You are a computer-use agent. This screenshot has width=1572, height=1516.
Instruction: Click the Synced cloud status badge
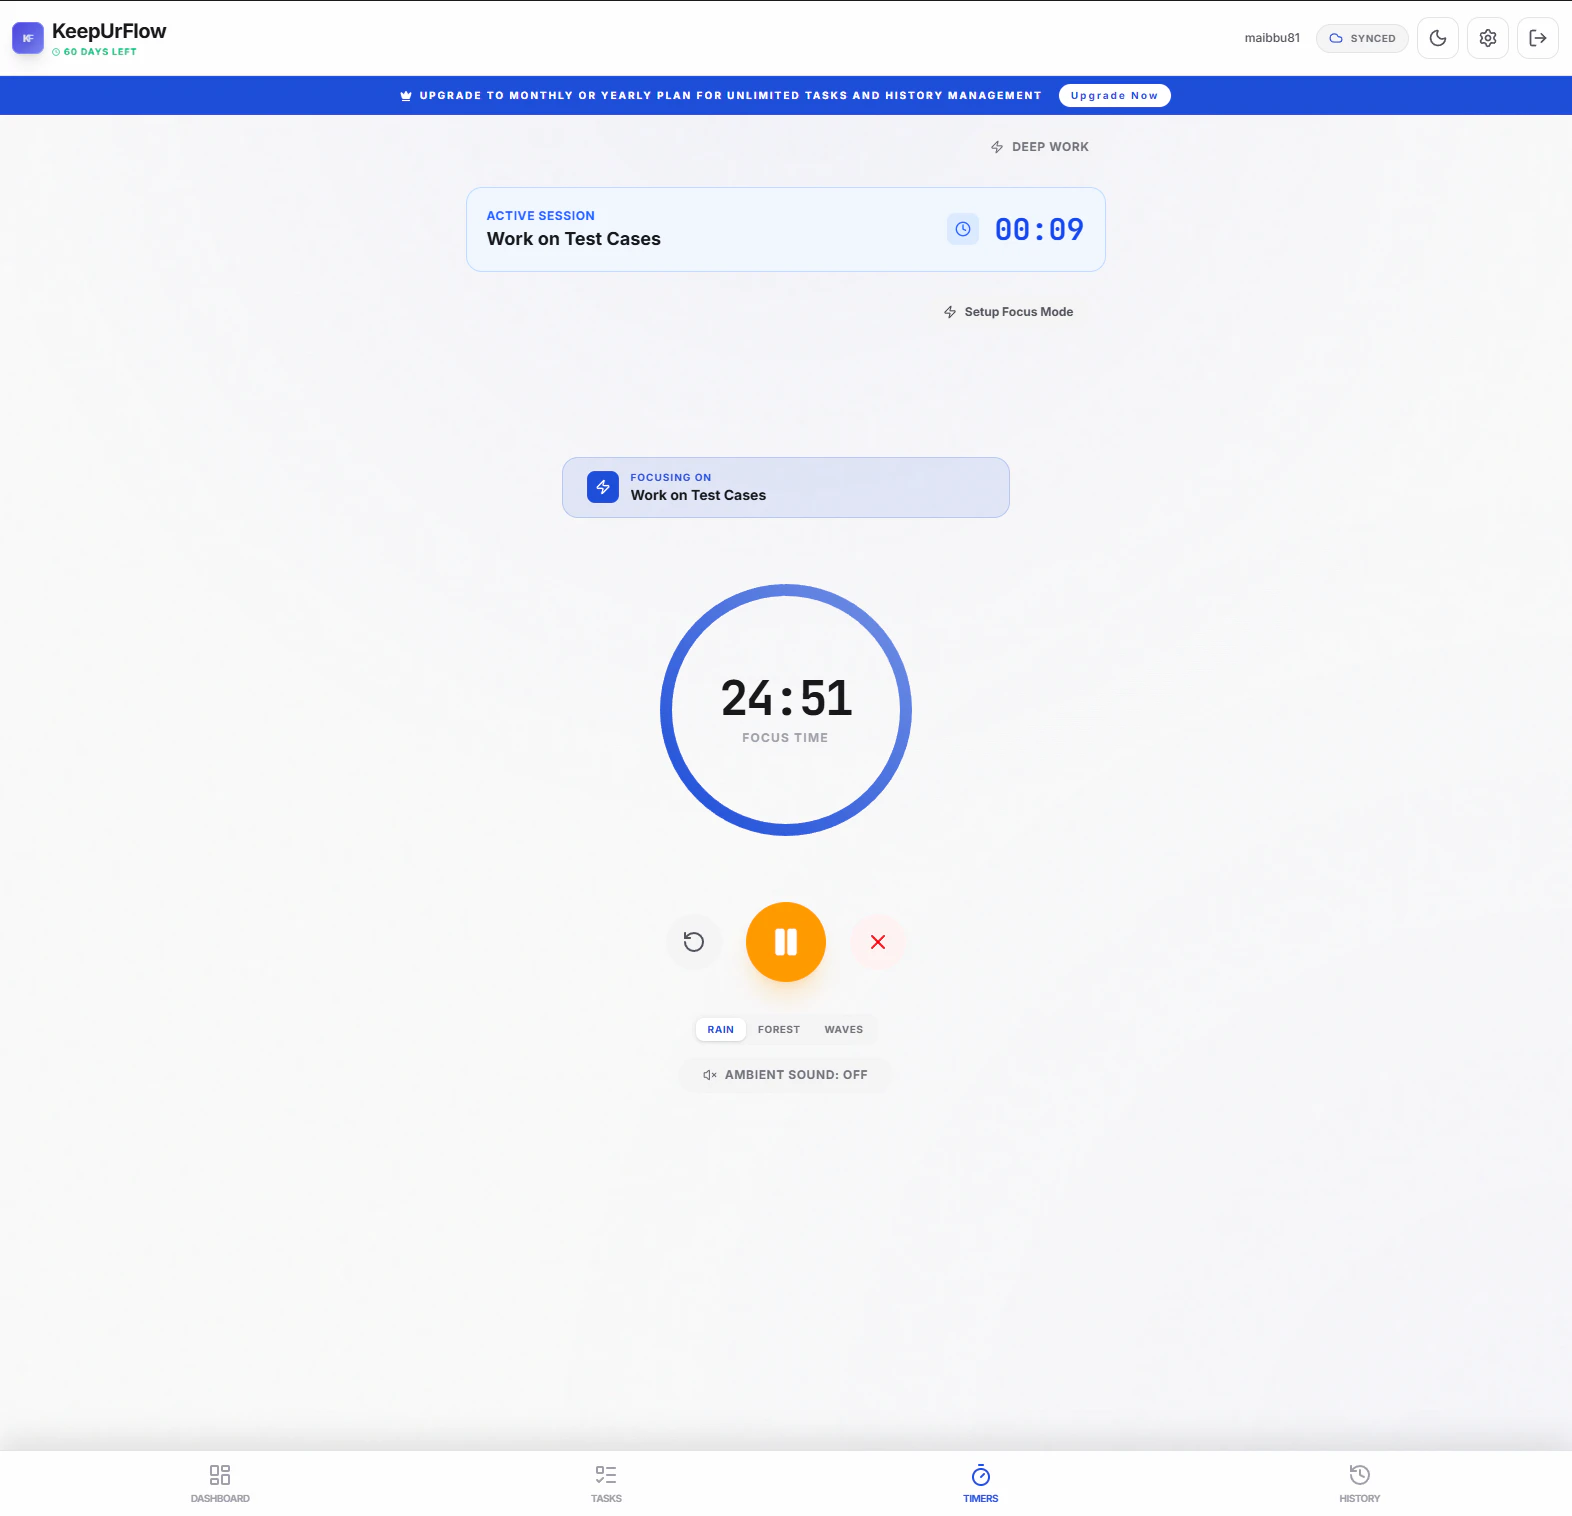pos(1362,38)
